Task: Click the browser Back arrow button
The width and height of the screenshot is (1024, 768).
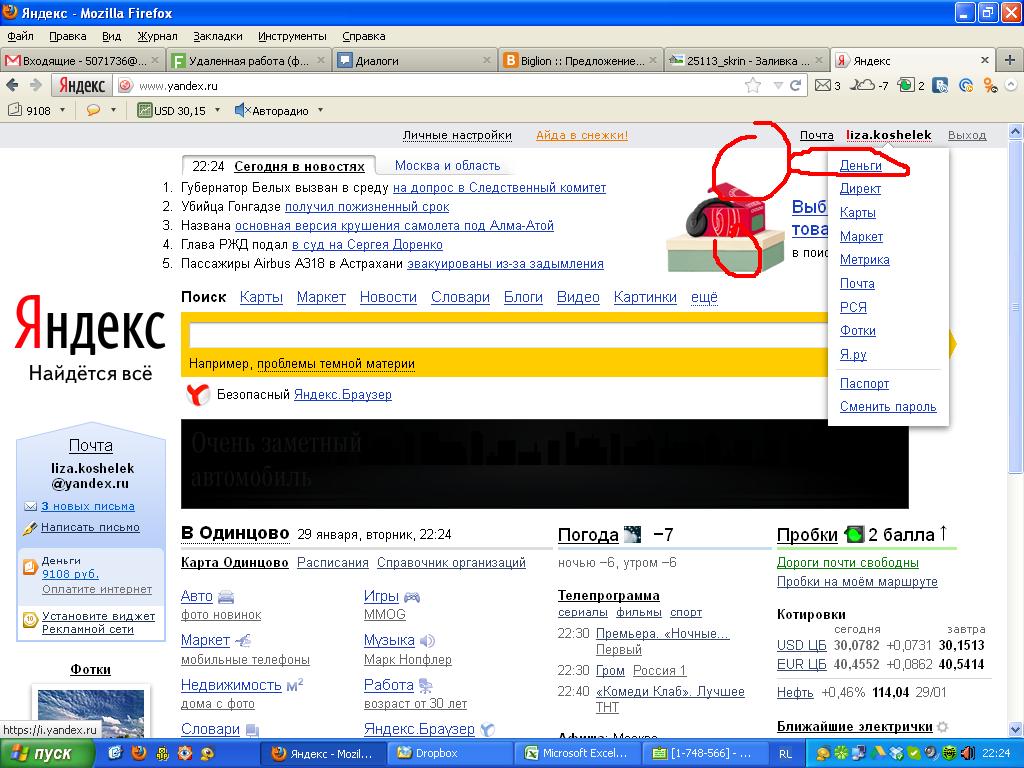Action: click(x=12, y=85)
